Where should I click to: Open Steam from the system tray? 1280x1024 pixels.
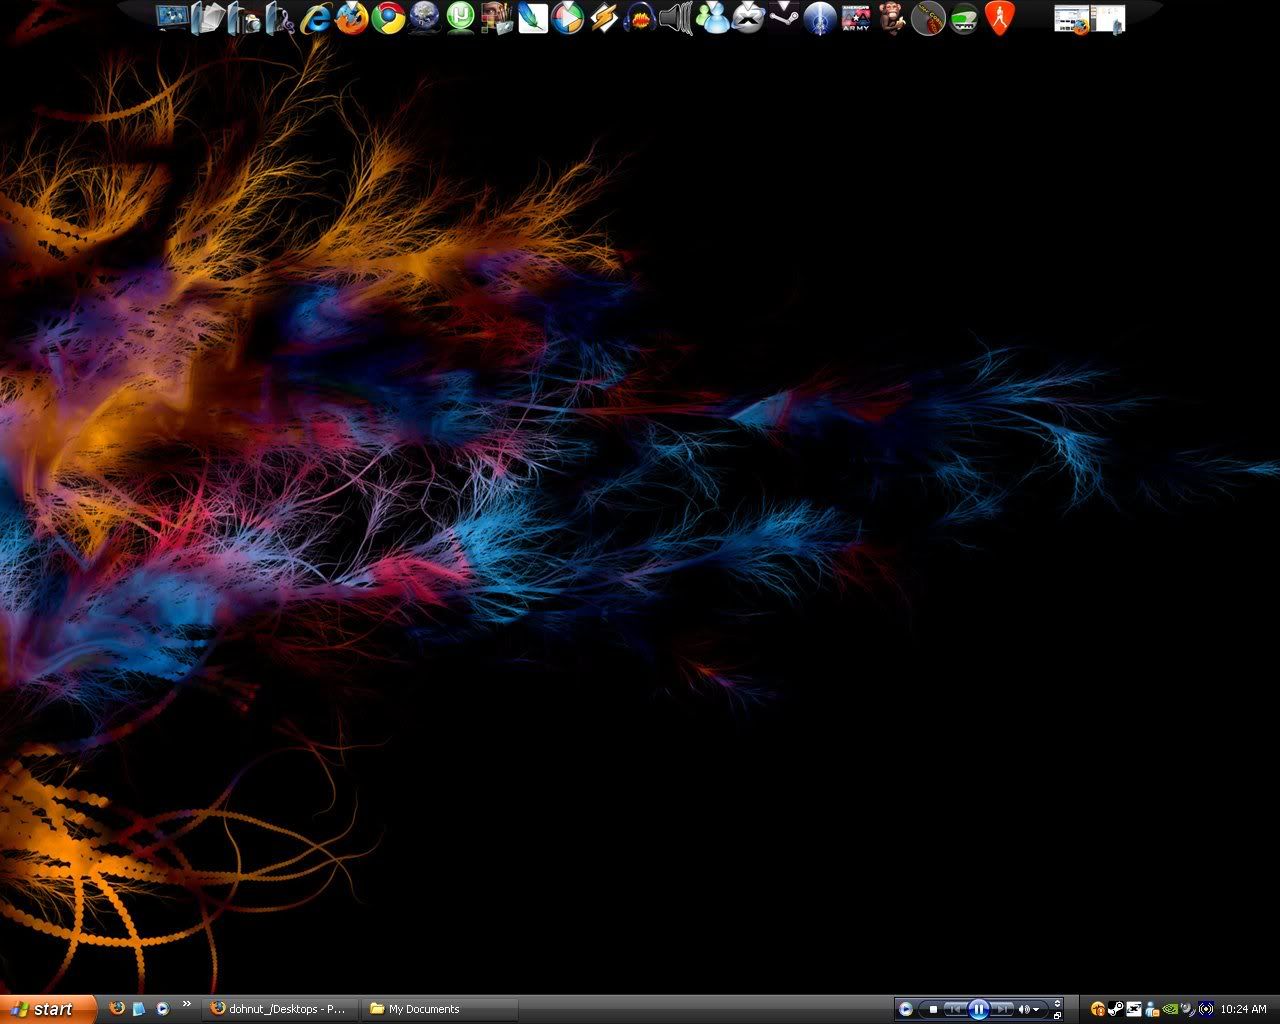click(1116, 1009)
